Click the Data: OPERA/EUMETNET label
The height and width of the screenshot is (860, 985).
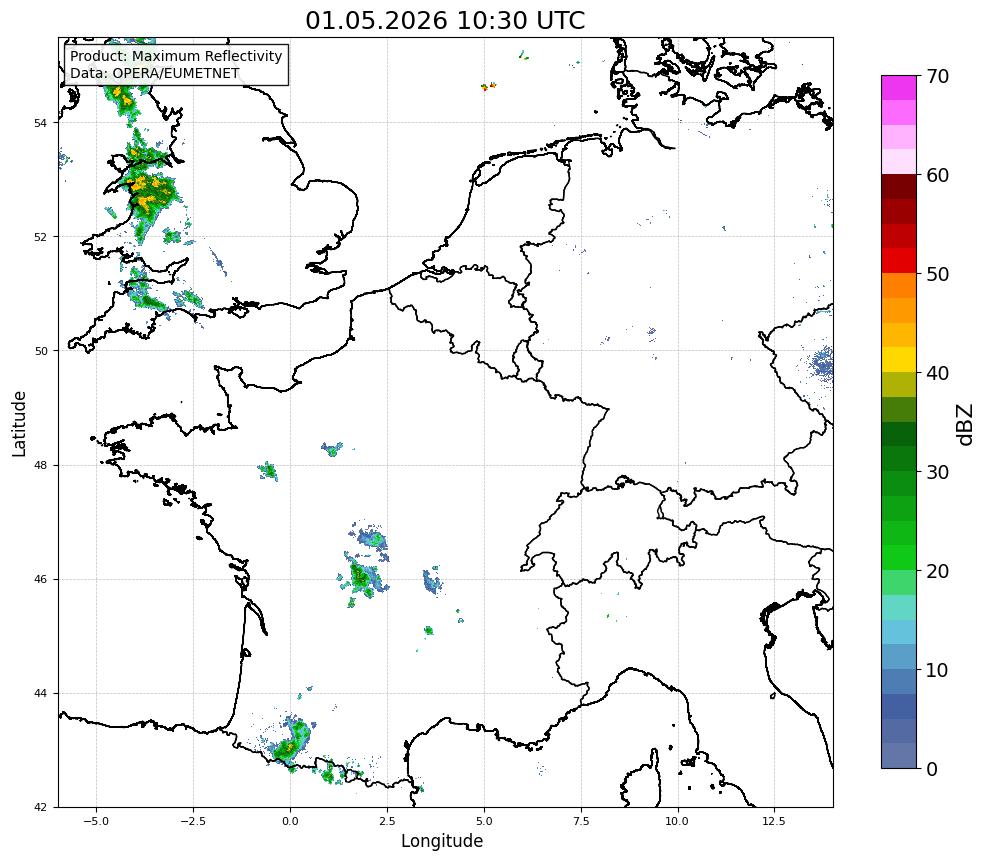(x=155, y=73)
